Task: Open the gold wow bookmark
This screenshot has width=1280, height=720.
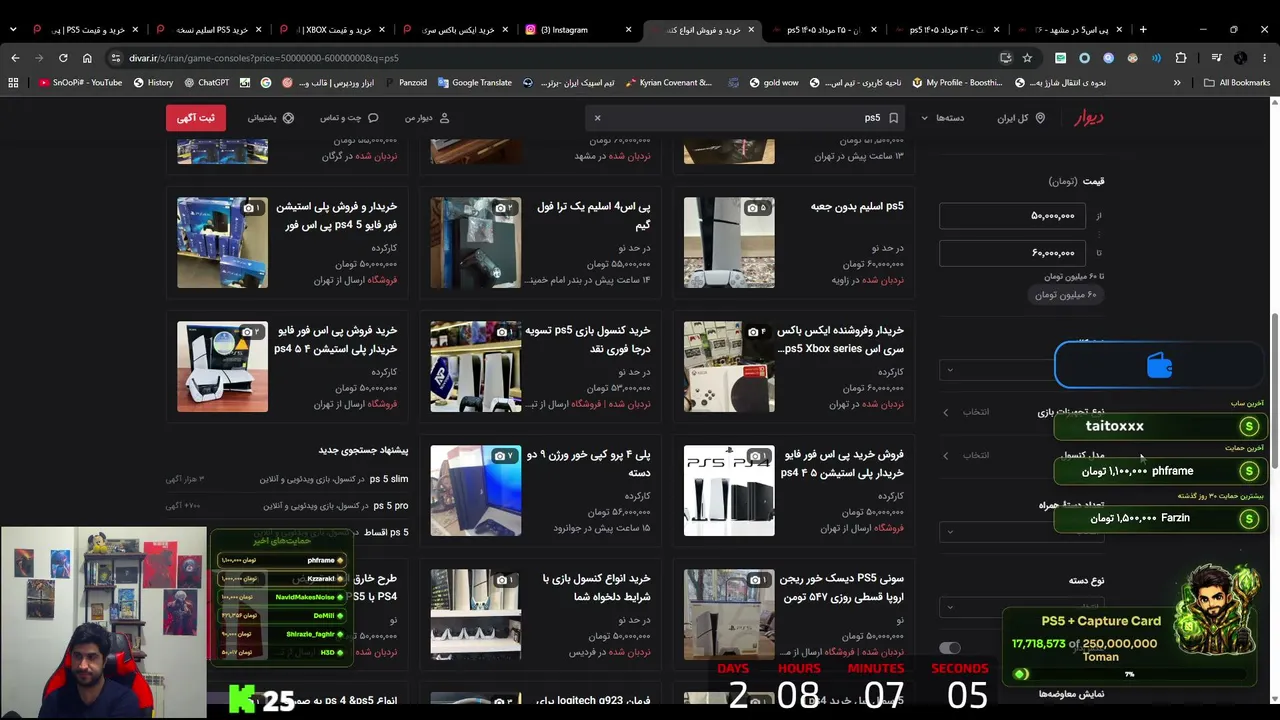Action: [x=773, y=83]
